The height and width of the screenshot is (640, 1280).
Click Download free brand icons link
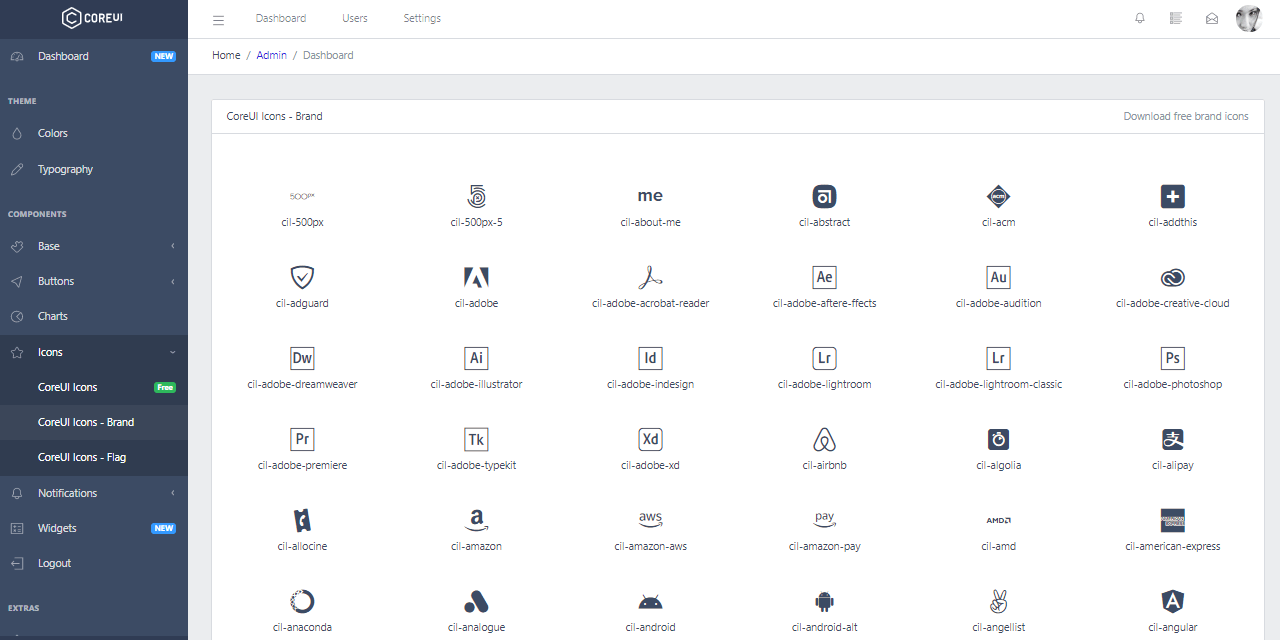coord(1186,116)
